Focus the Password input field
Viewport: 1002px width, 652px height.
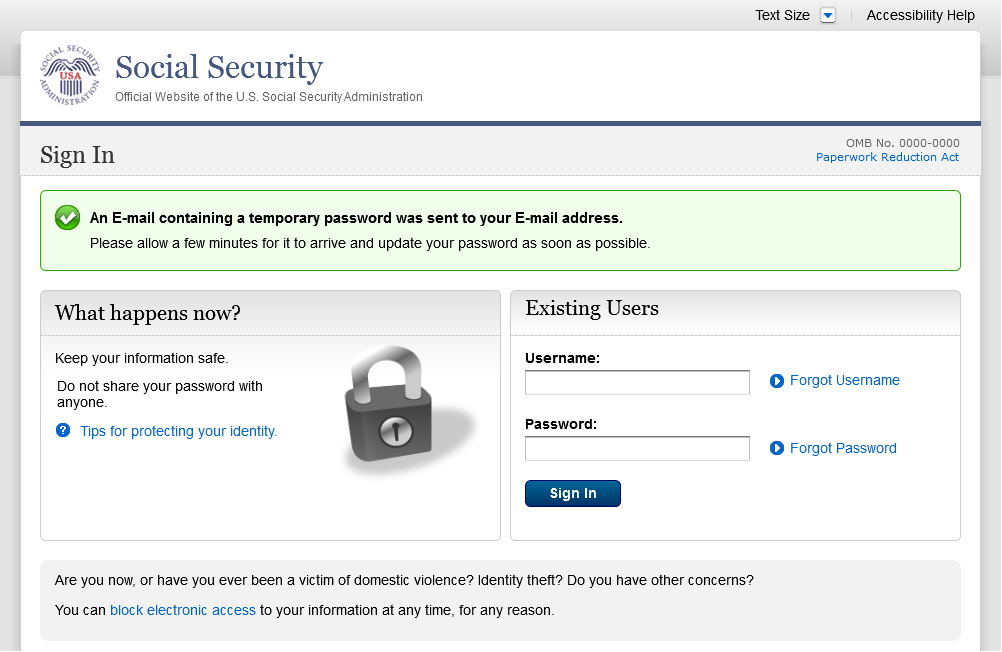(637, 448)
